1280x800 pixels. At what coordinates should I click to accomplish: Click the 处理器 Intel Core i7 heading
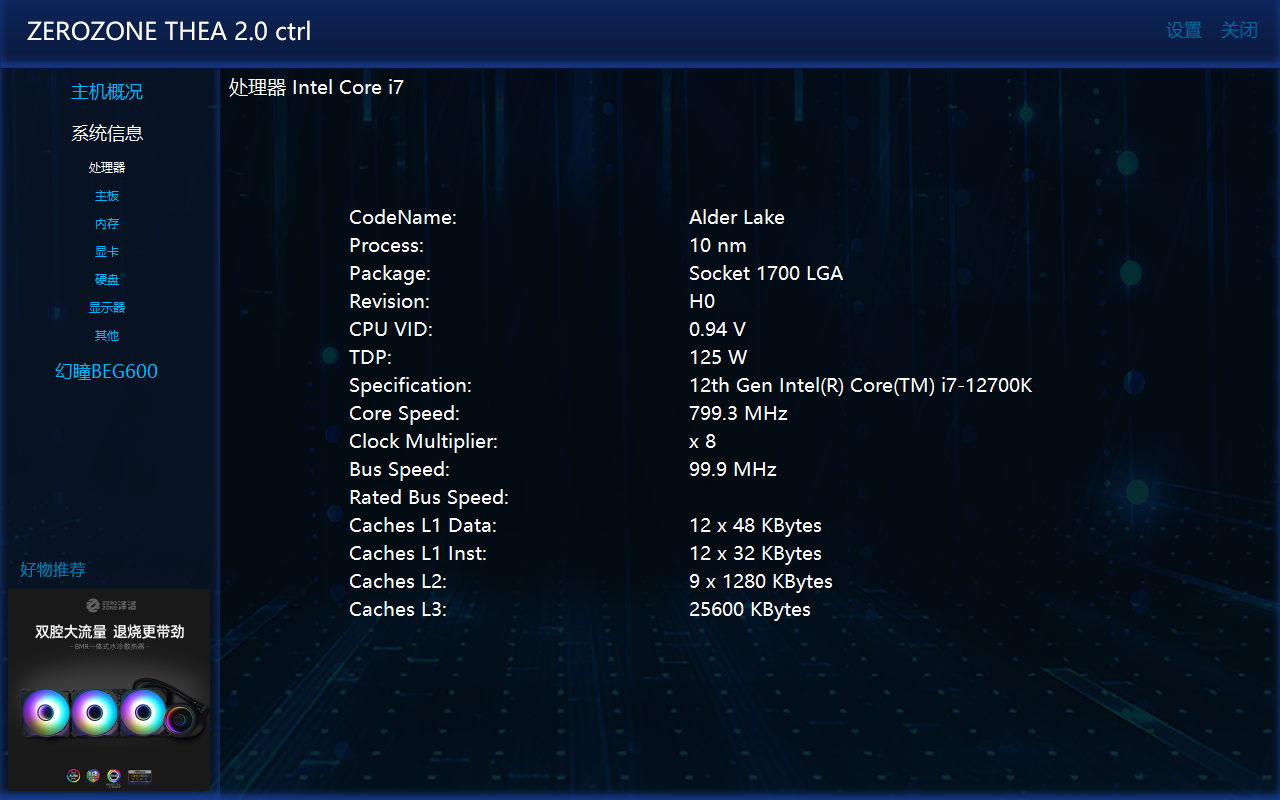[316, 87]
